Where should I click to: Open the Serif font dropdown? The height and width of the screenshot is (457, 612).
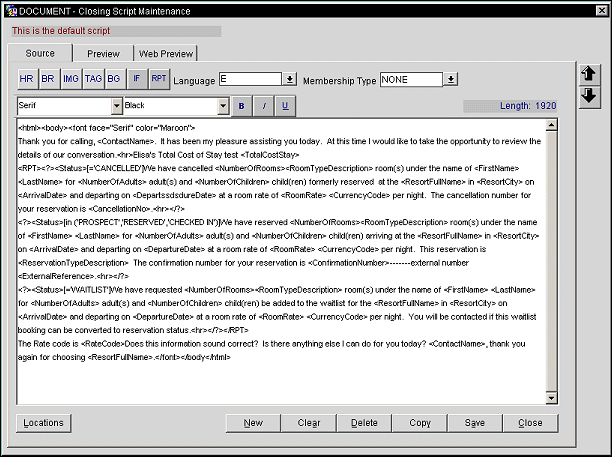point(115,105)
